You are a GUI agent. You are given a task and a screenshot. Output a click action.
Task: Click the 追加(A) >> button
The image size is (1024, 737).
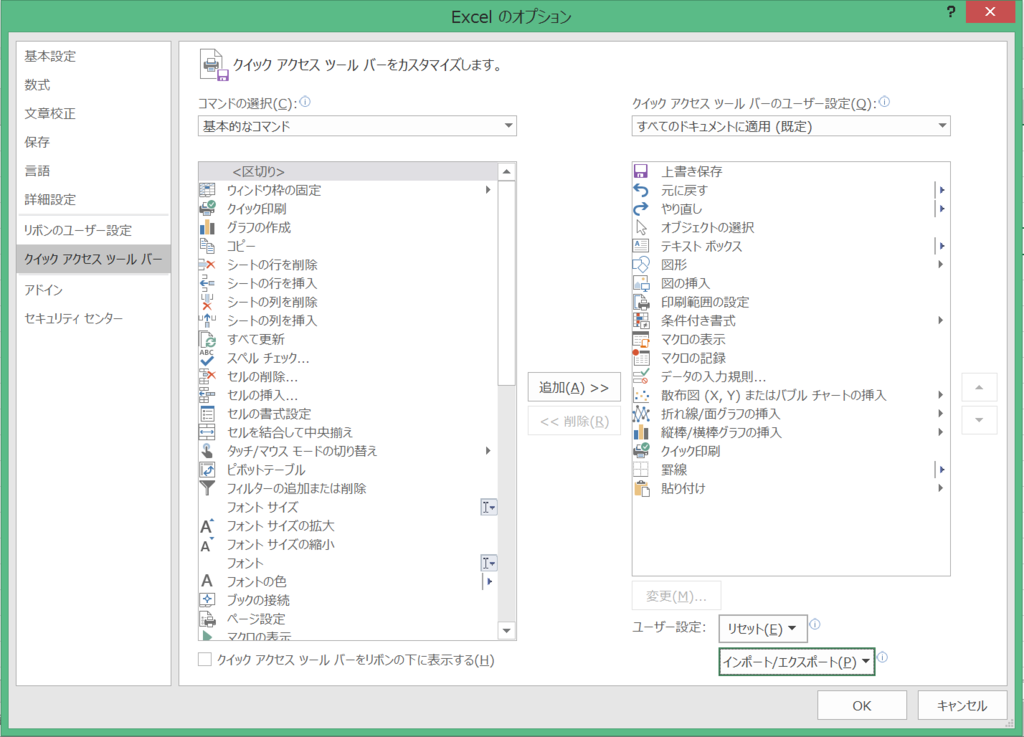(x=574, y=388)
